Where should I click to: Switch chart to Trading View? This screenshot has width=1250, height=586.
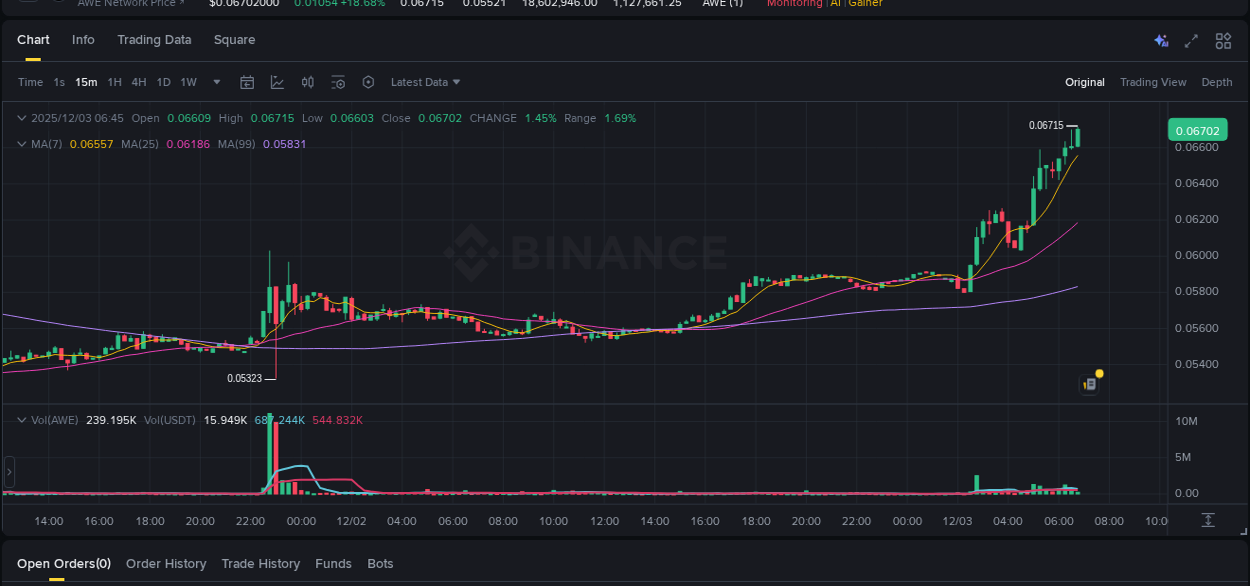(1153, 82)
